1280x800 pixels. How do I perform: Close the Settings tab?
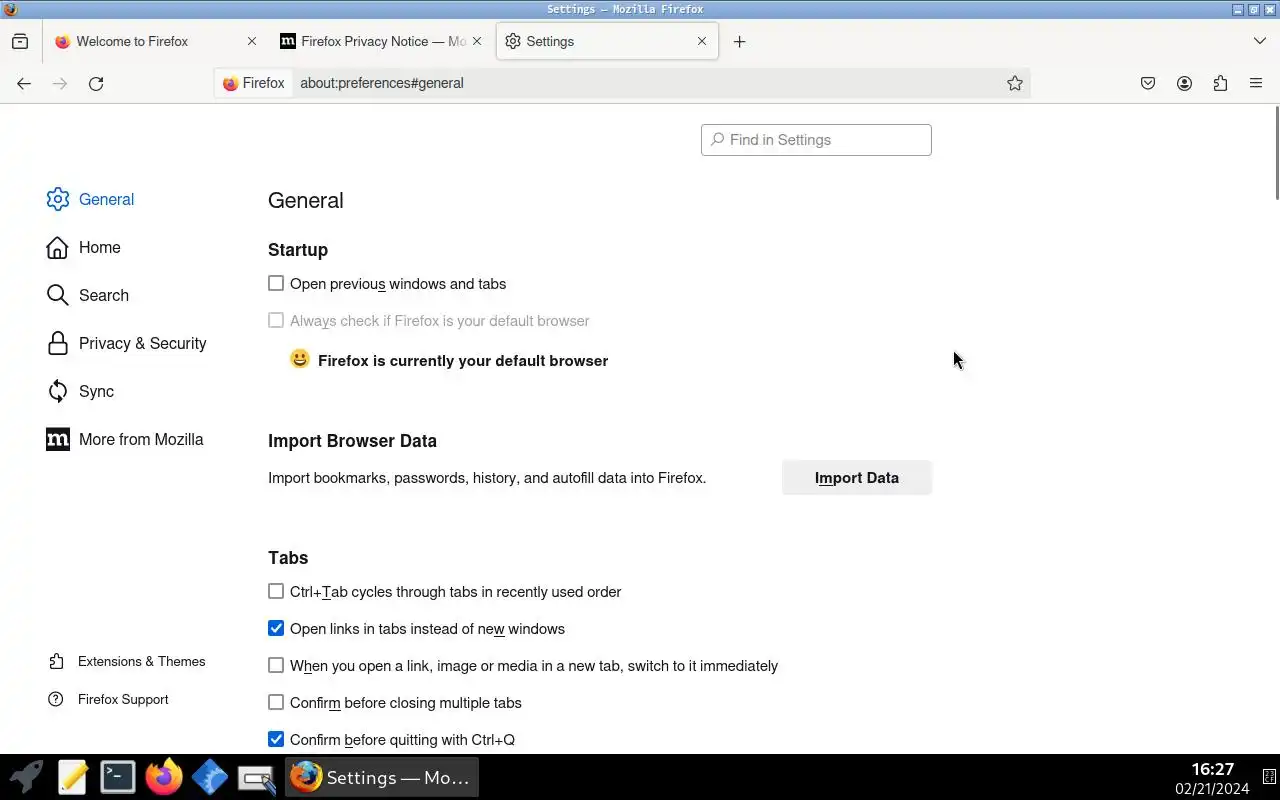[x=702, y=41]
